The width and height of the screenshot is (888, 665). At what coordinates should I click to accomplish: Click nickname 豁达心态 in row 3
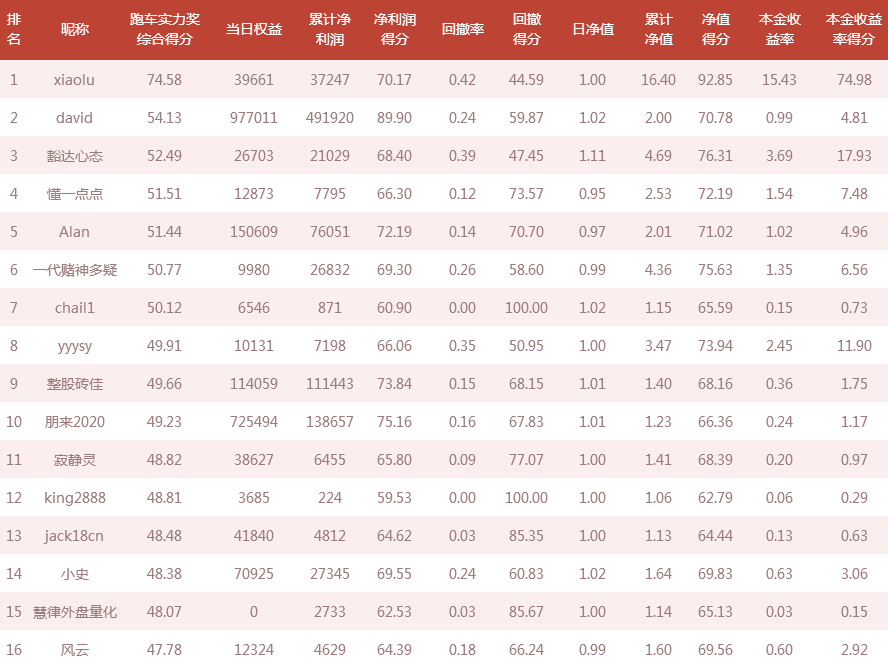click(75, 156)
